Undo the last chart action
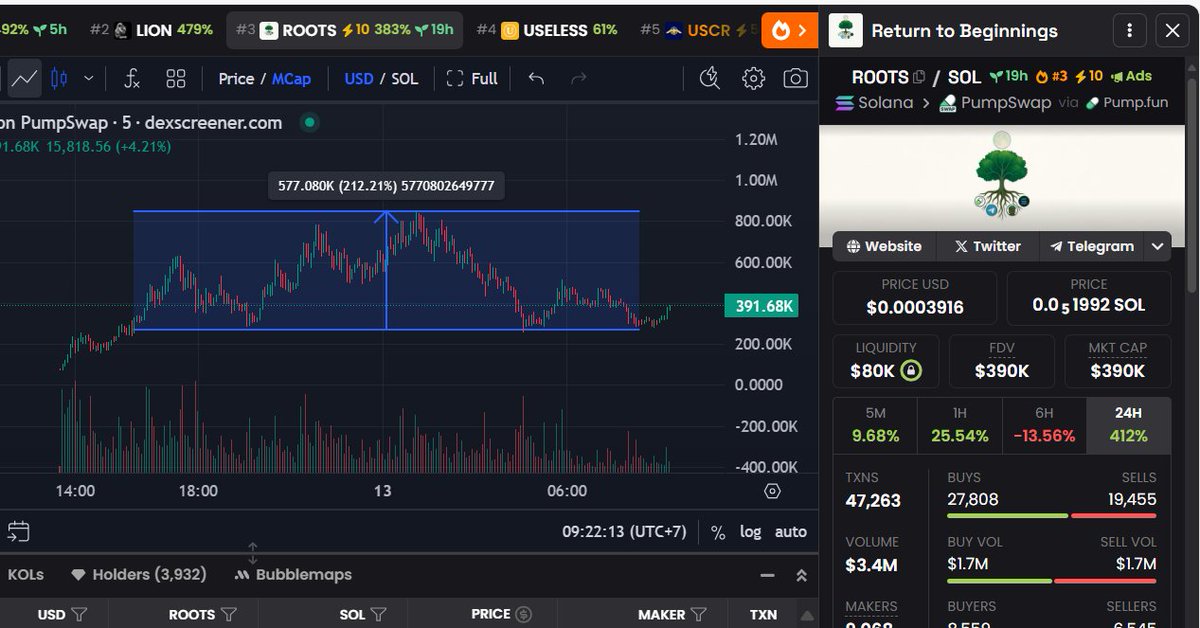 [x=537, y=78]
